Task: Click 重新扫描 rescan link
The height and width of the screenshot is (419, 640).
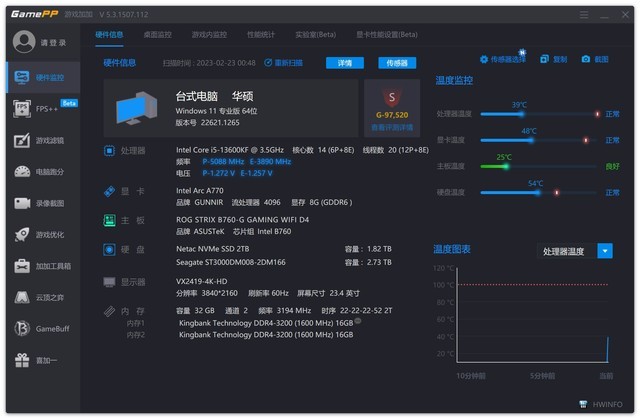Action: point(284,63)
